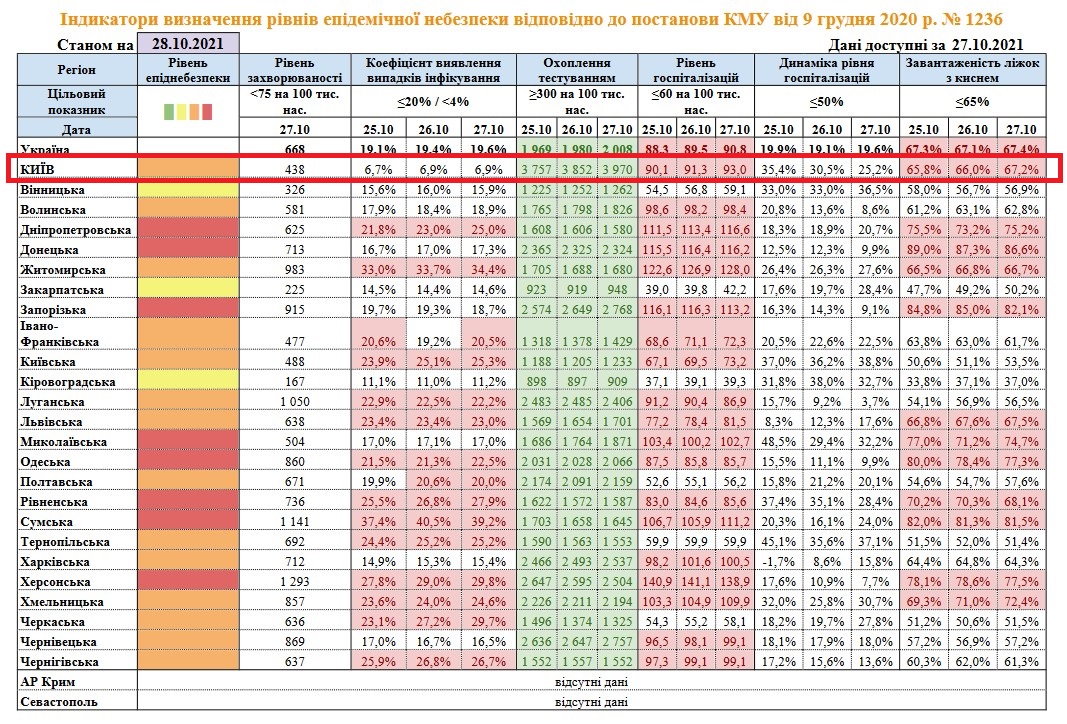1067x724 pixels.
Task: Select the date cell 28.10.2021
Action: coord(189,44)
